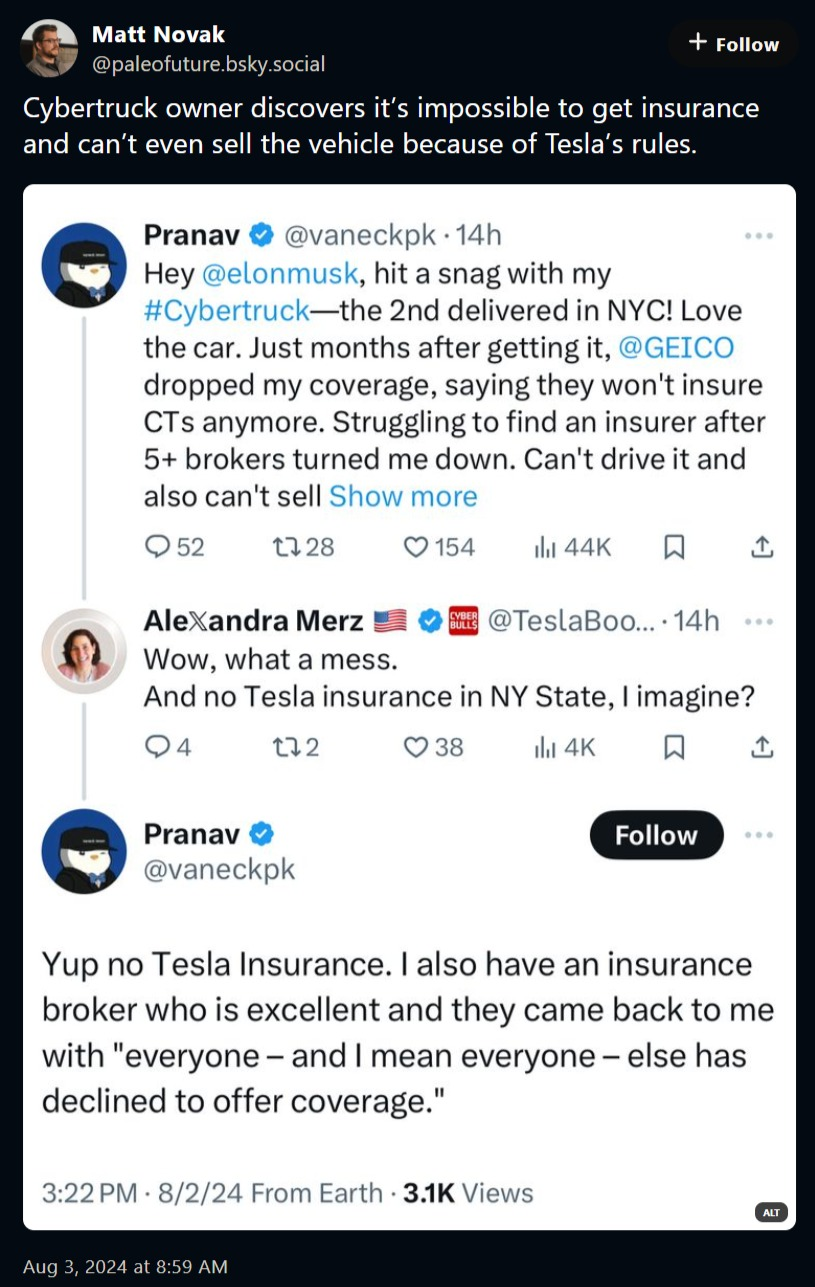Click the retweet icon showing 28
Viewport: 815px width, 1287px height.
tap(285, 547)
